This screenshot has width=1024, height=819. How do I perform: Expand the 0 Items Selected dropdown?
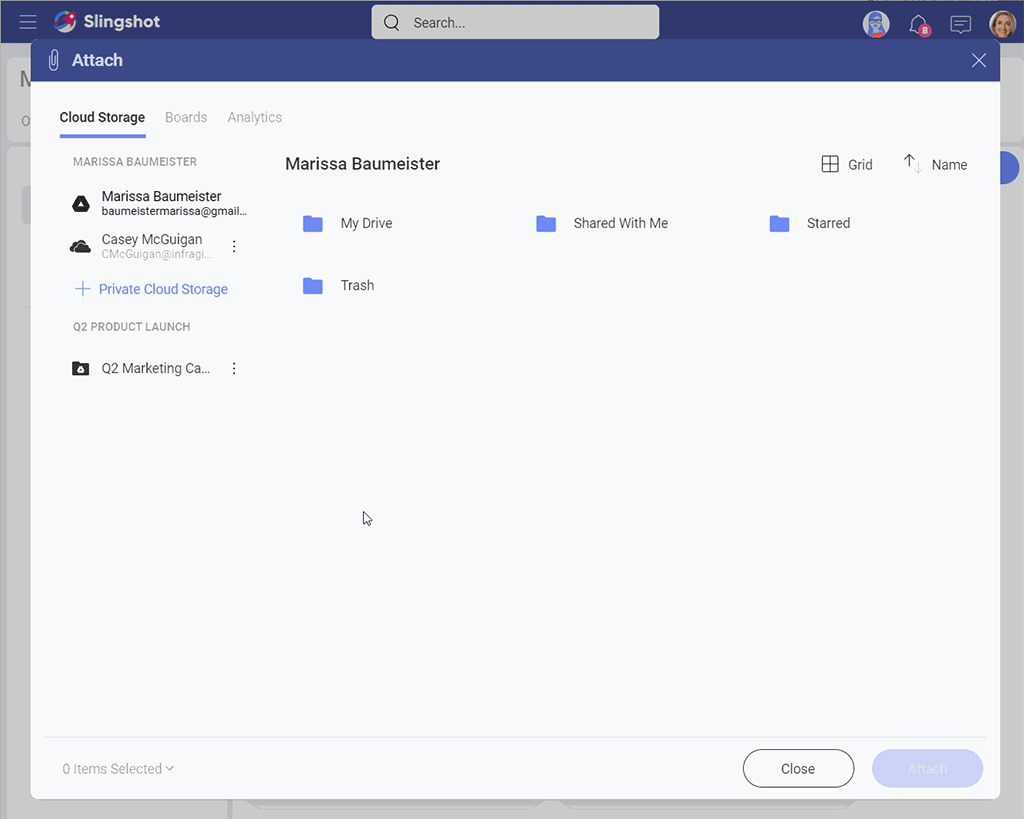118,769
